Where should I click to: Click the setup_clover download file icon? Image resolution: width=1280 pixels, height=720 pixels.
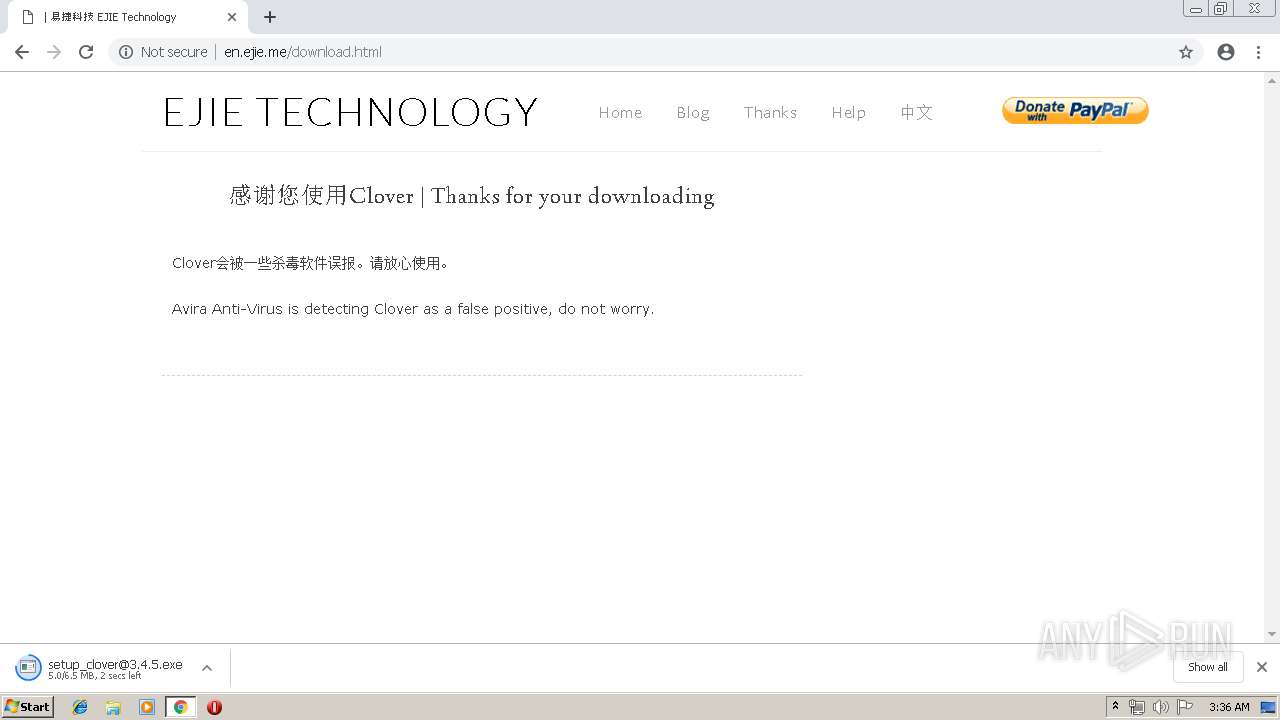(x=28, y=667)
